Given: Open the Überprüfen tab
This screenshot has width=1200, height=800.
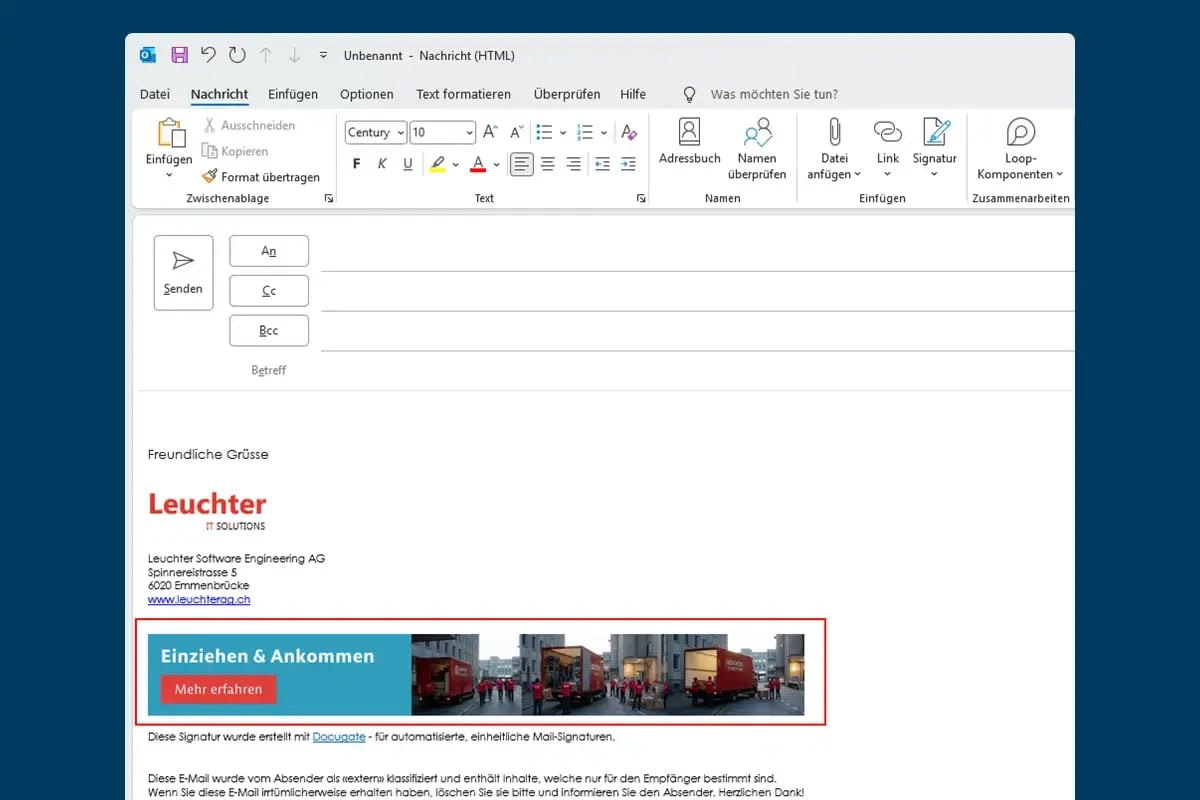Looking at the screenshot, I should (567, 94).
